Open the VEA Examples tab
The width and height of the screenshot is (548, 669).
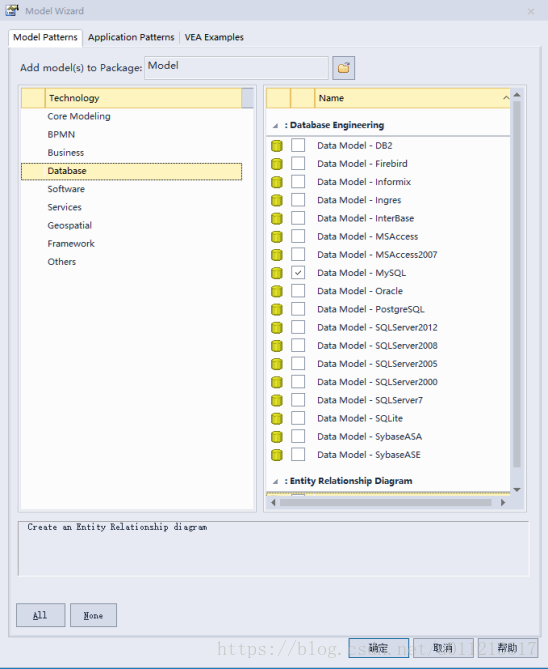click(x=214, y=37)
